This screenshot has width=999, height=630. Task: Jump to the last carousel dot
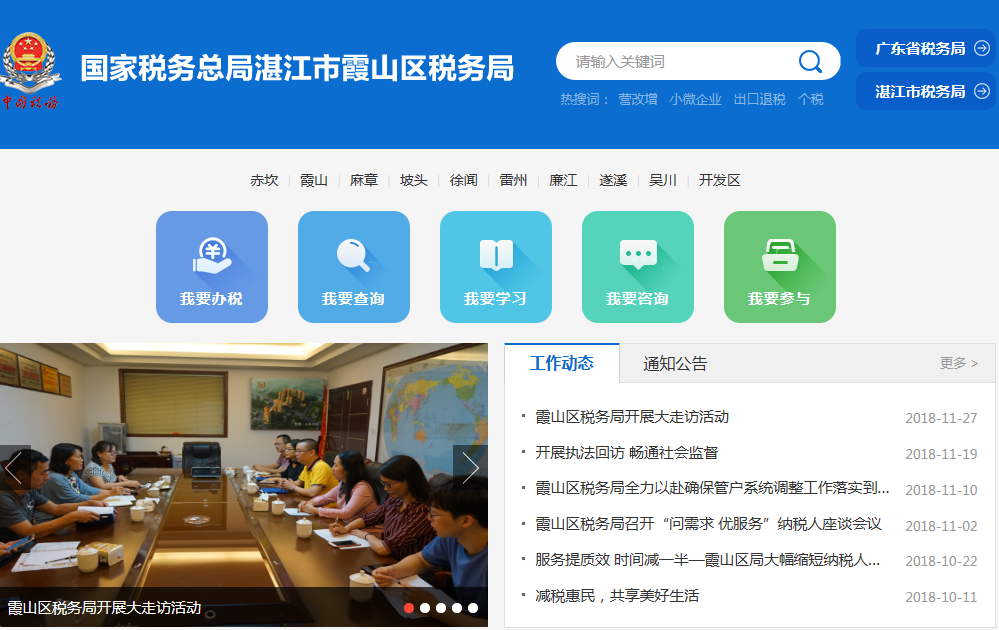tap(473, 608)
